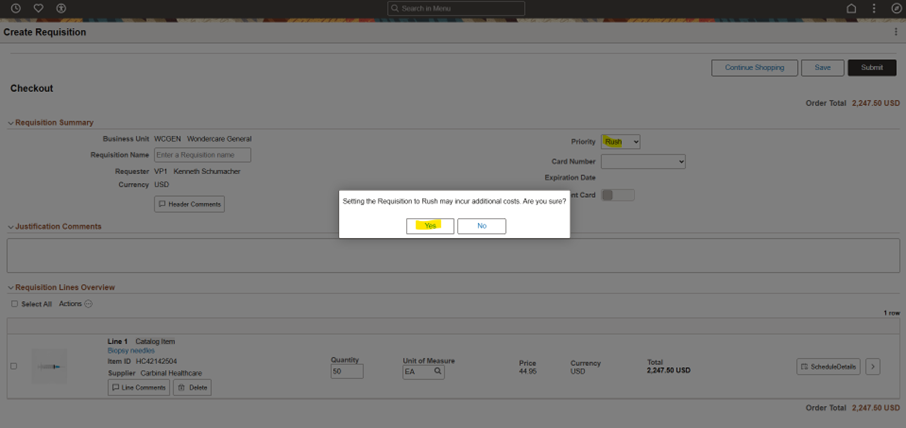Click the Quantity field showing 50
This screenshot has width=906, height=428.
(347, 371)
